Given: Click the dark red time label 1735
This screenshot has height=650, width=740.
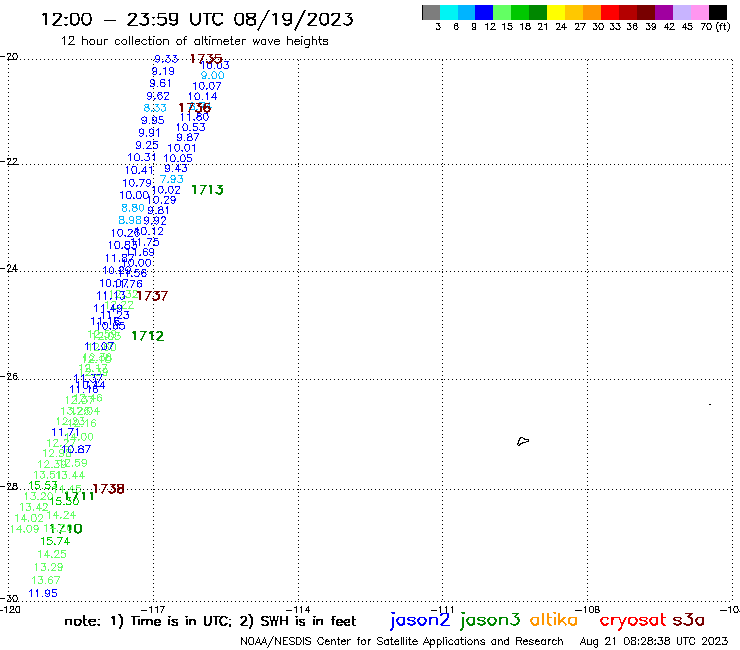Looking at the screenshot, I should tap(206, 59).
